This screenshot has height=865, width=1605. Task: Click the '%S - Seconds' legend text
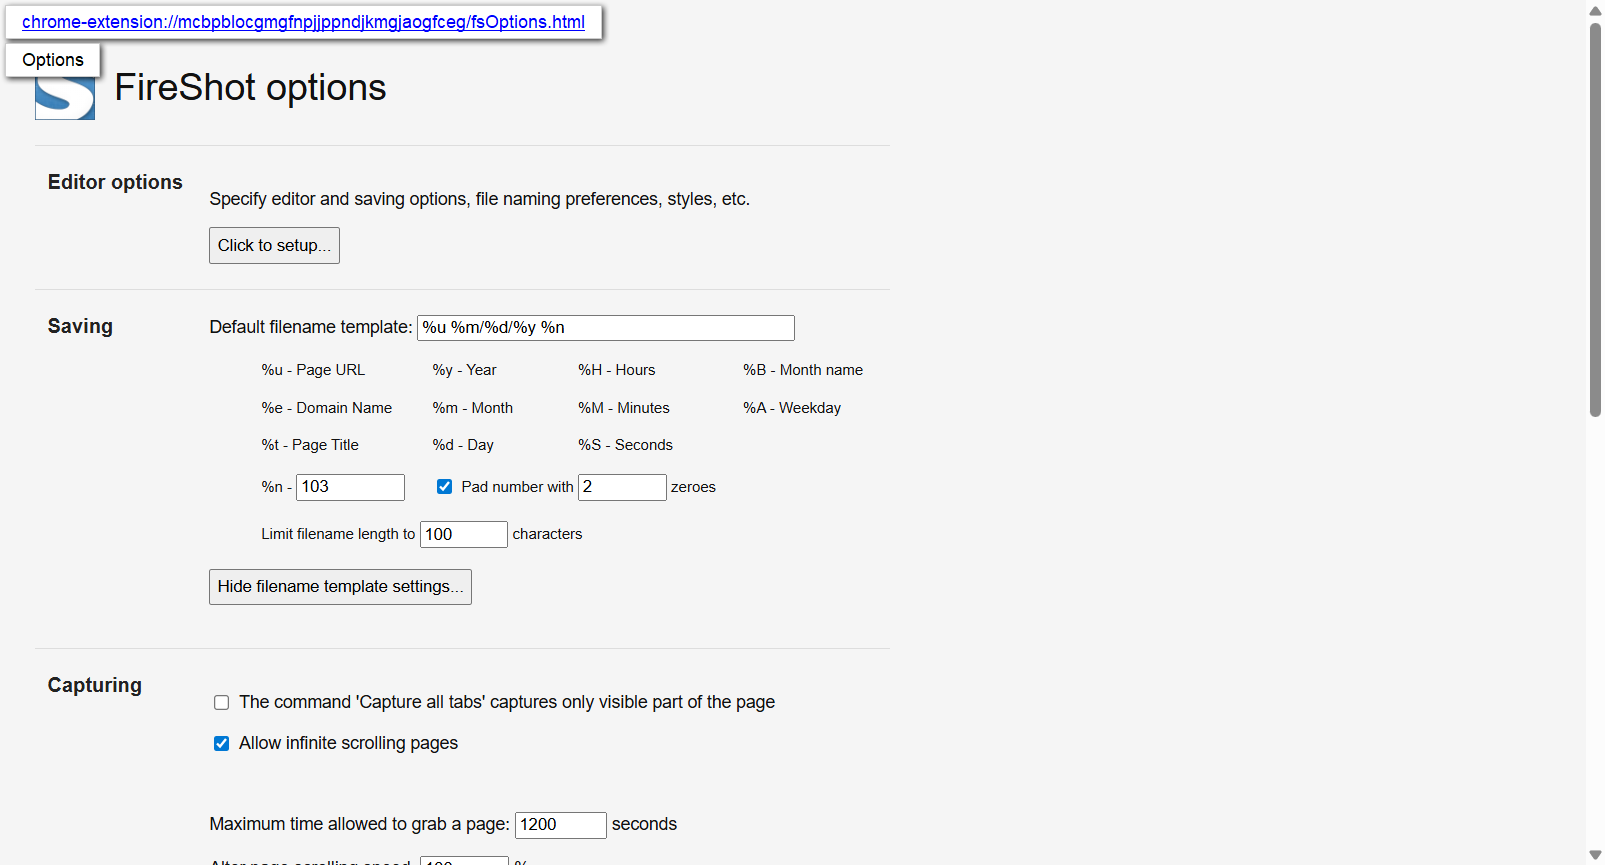(625, 445)
